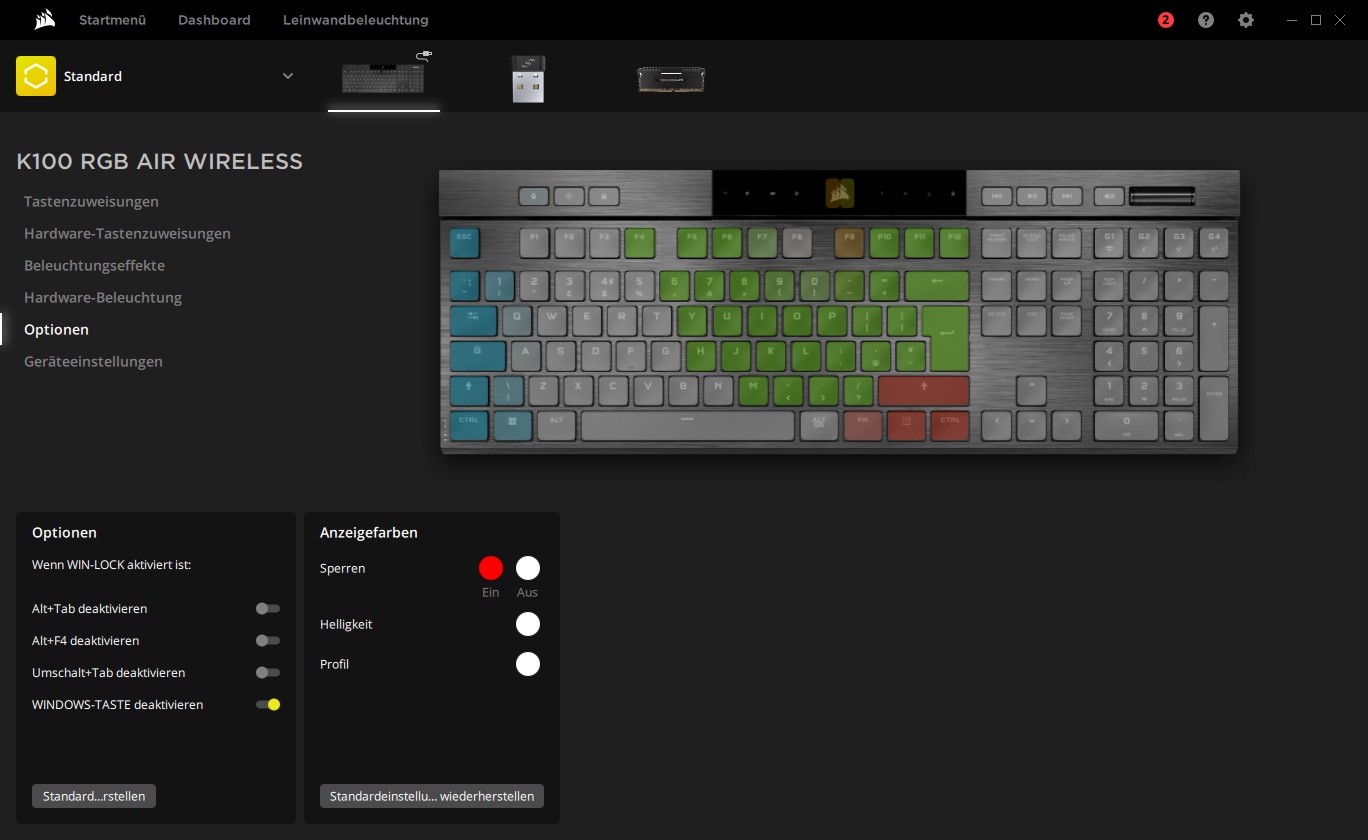Click the G1 macro key

(x=1109, y=242)
